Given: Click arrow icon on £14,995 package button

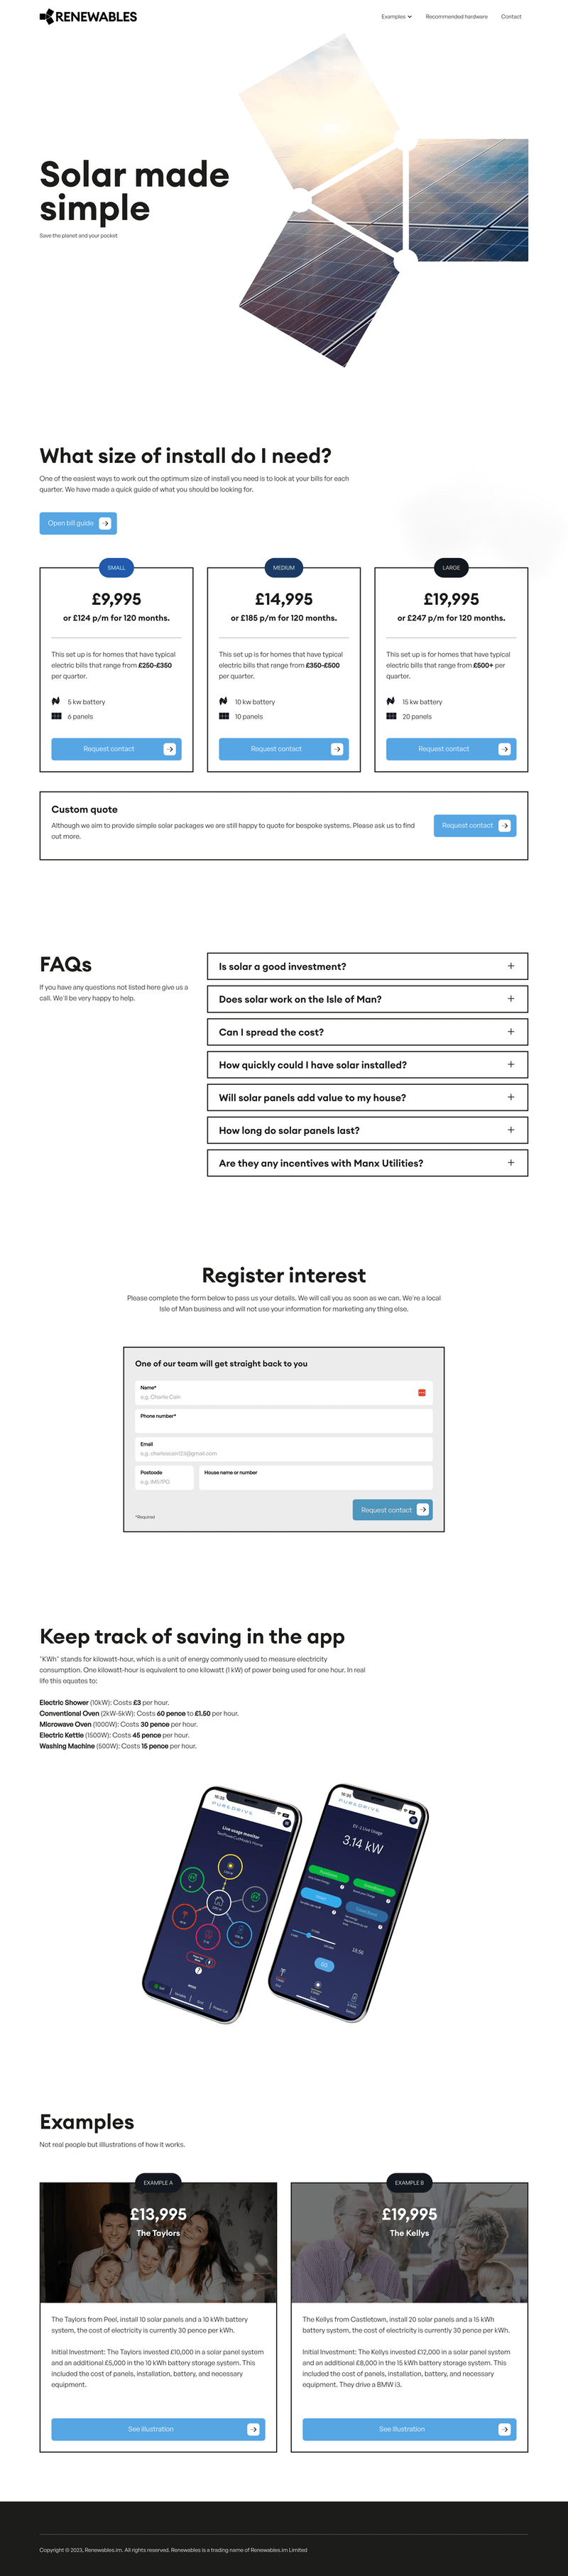Looking at the screenshot, I should point(337,749).
